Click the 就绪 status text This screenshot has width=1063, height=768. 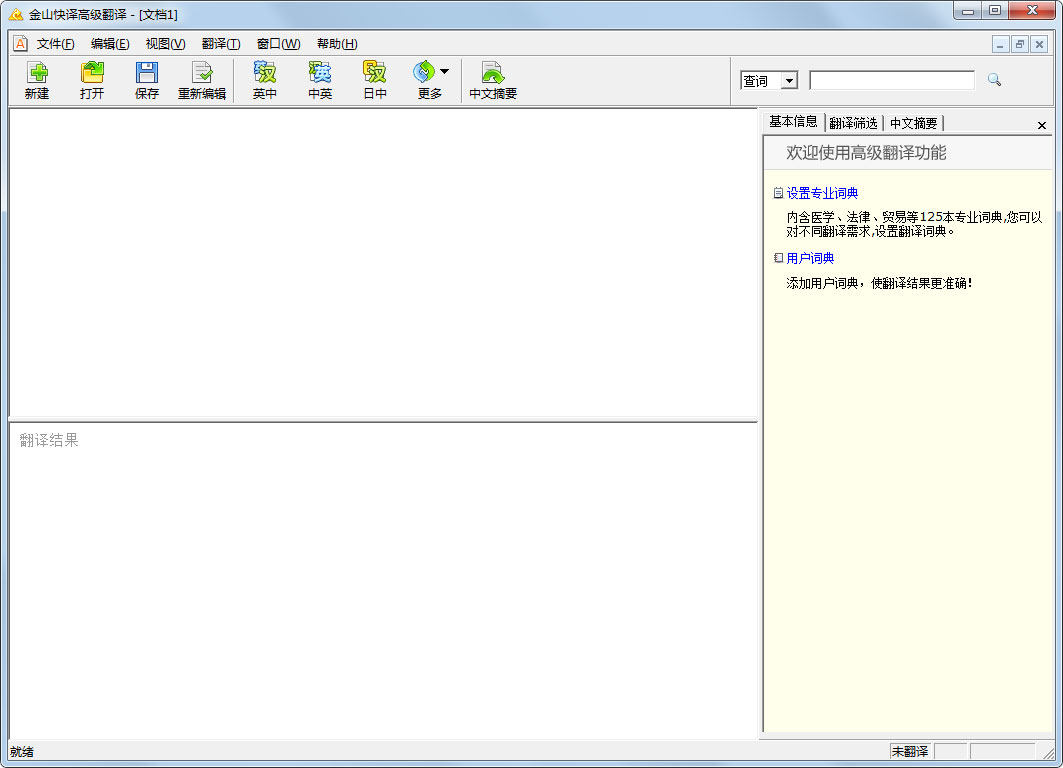point(22,752)
